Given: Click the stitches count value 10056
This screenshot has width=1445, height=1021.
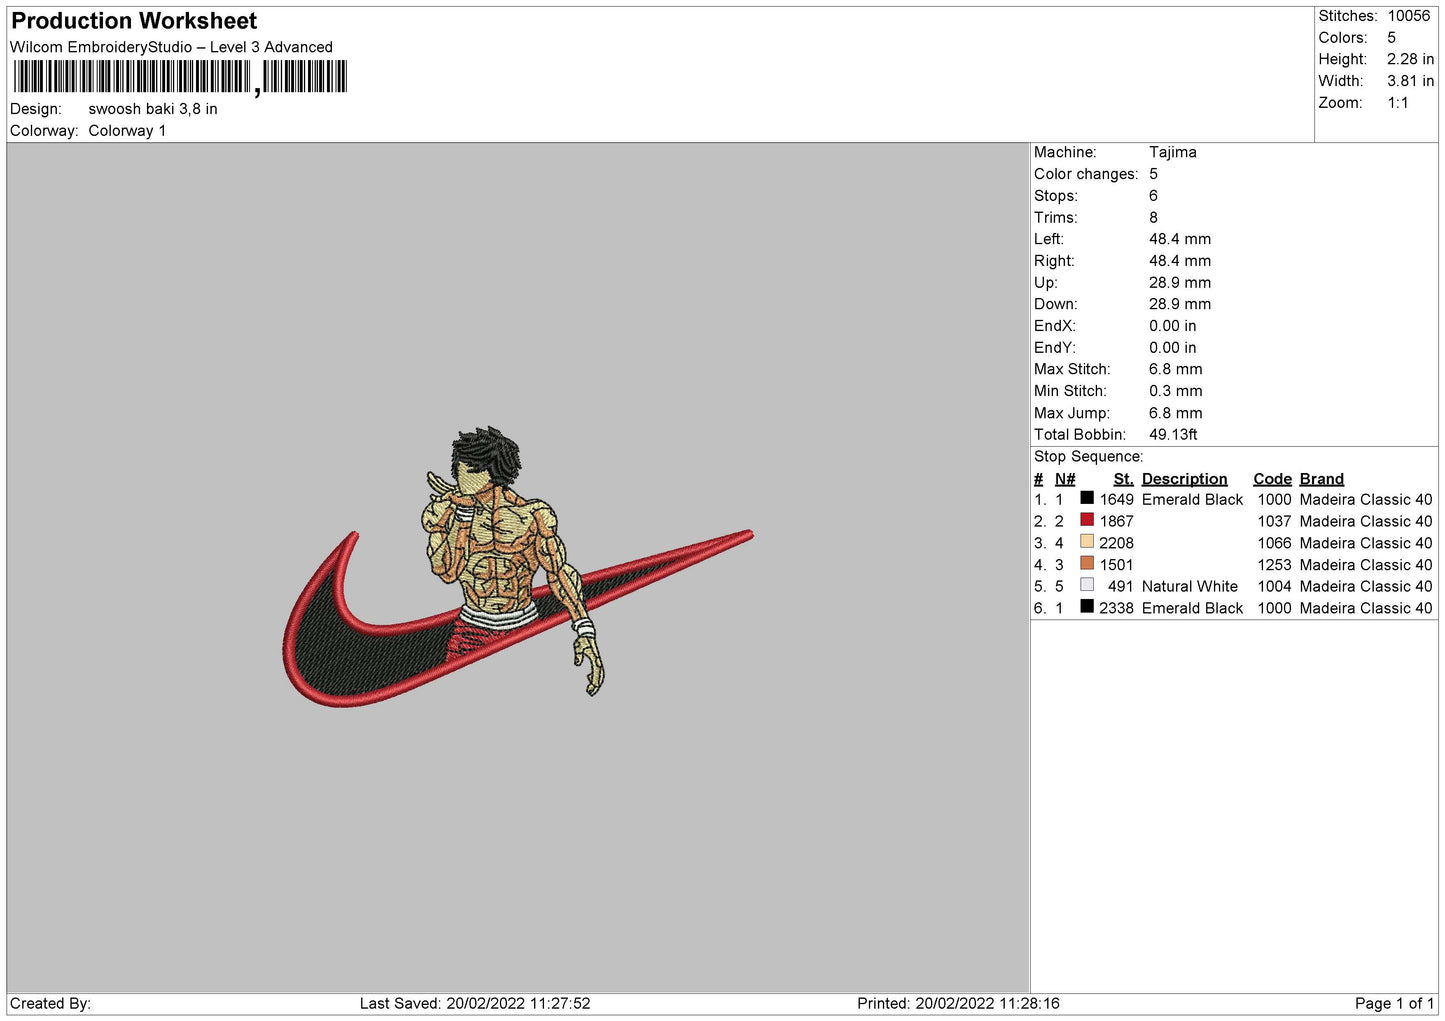Looking at the screenshot, I should (1408, 16).
